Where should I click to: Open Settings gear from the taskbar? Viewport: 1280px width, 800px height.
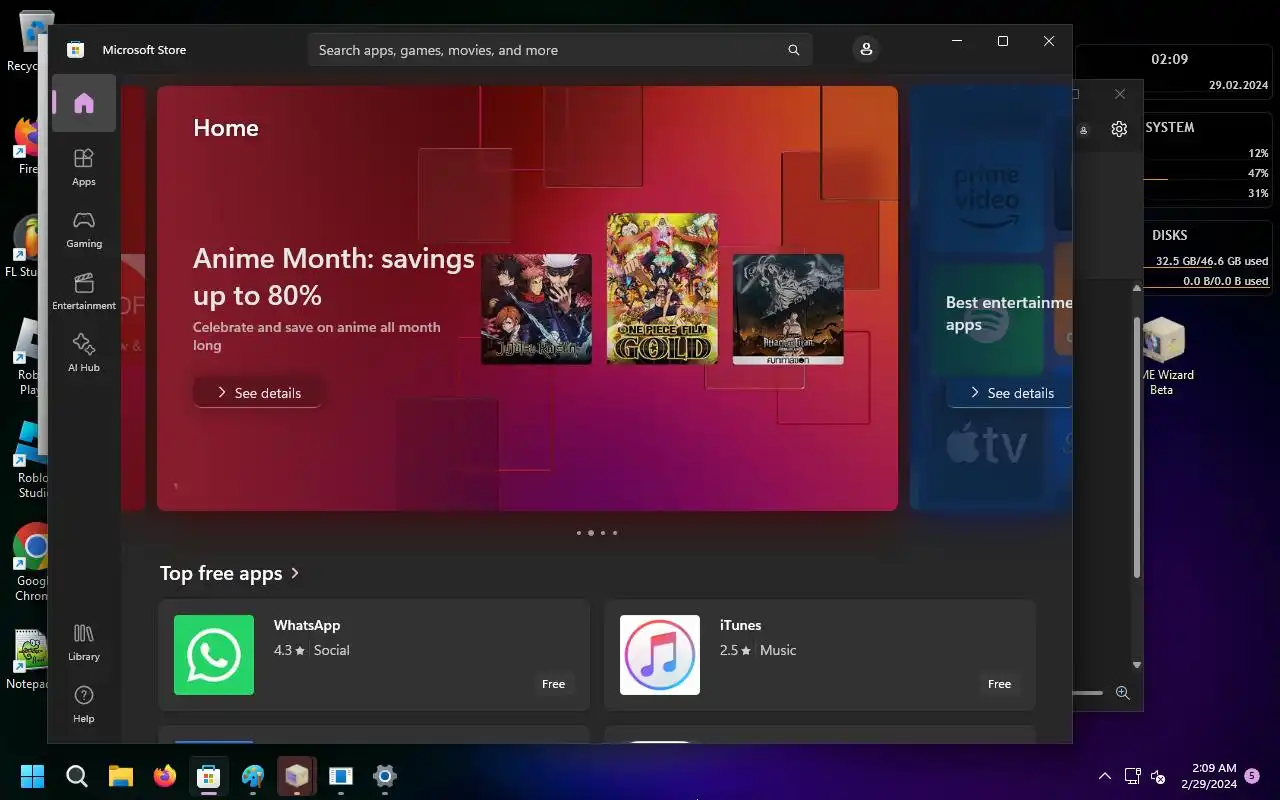[385, 776]
